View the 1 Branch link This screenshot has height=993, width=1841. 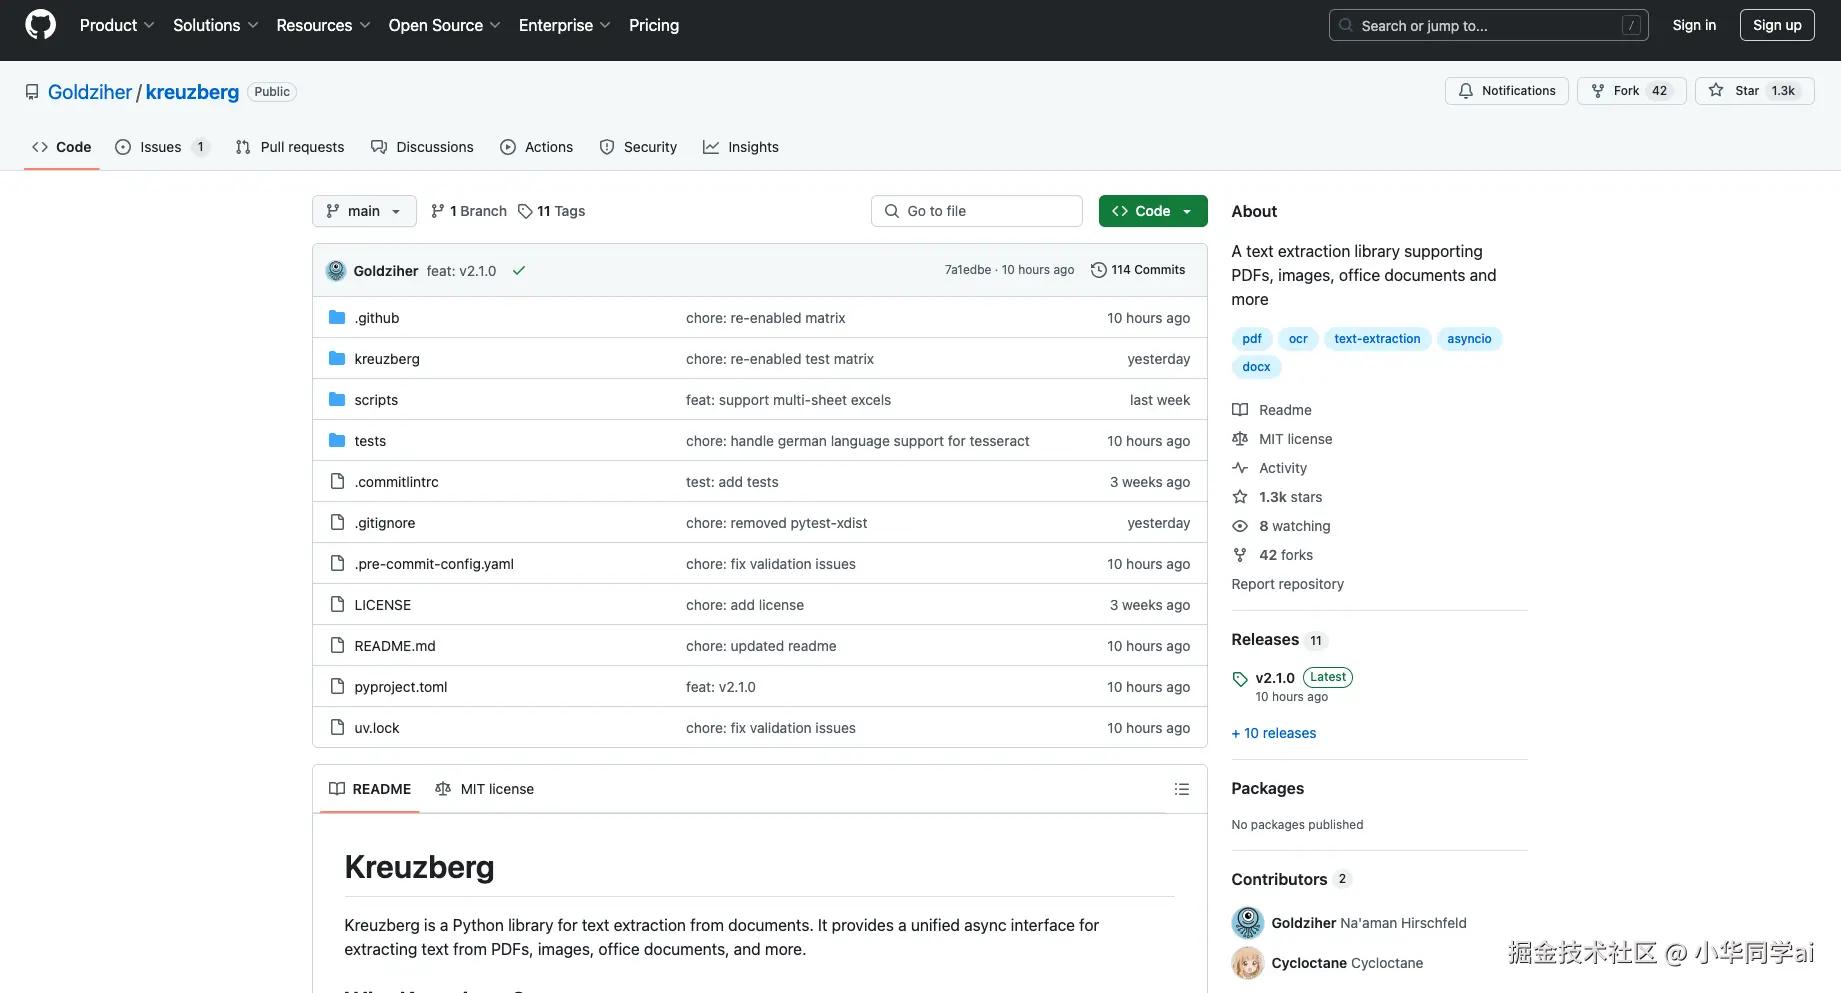[469, 211]
